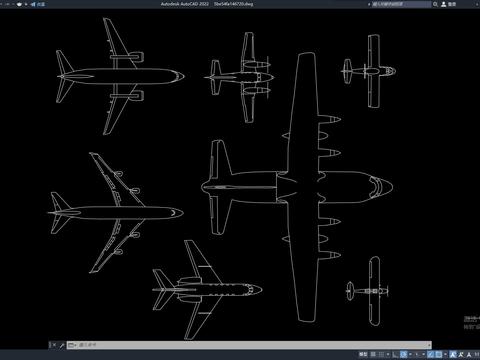Screen dimensions: 480x360
Task: Click the magnifier search icon in title bar
Action: (435, 4)
